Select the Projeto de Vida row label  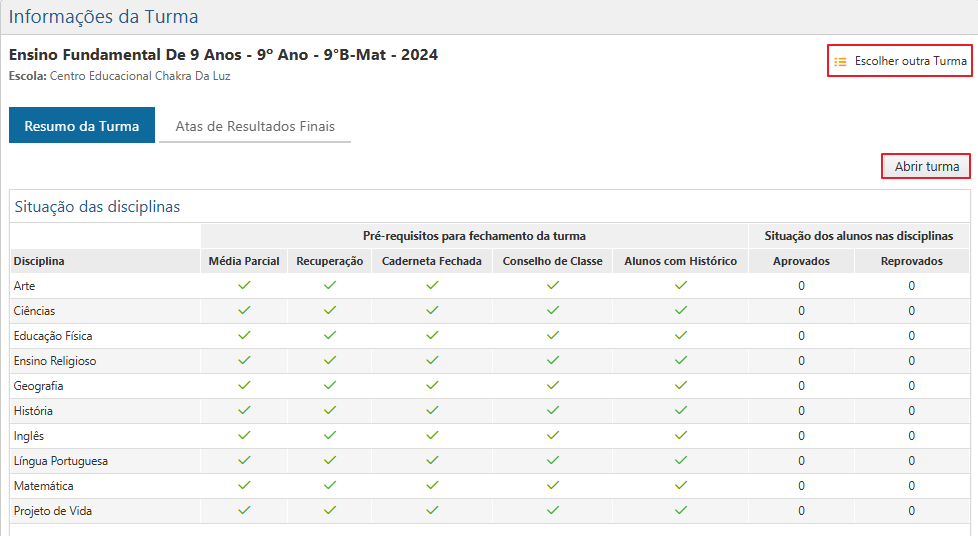(x=53, y=510)
